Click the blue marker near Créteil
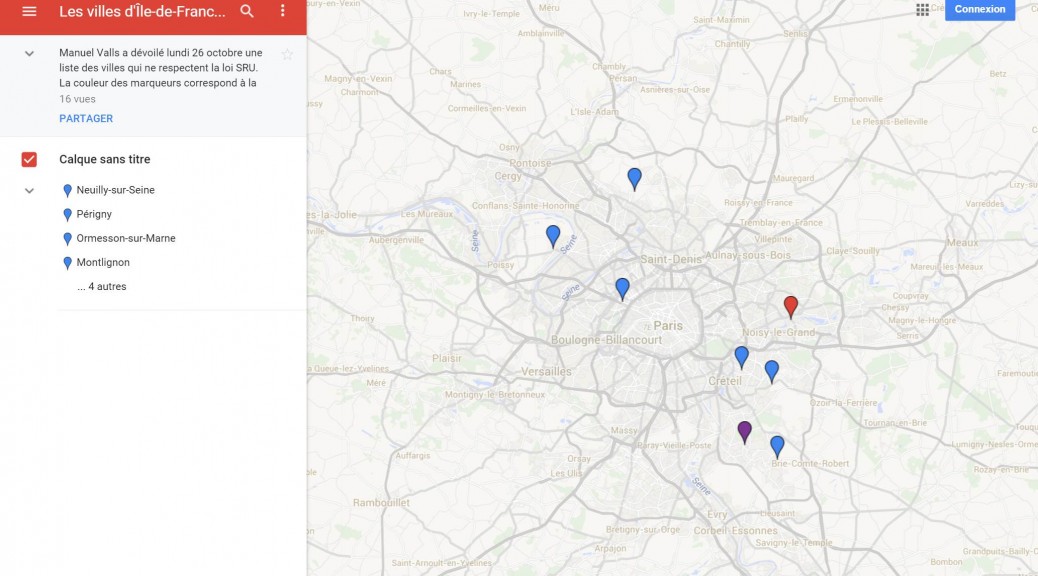 [741, 355]
